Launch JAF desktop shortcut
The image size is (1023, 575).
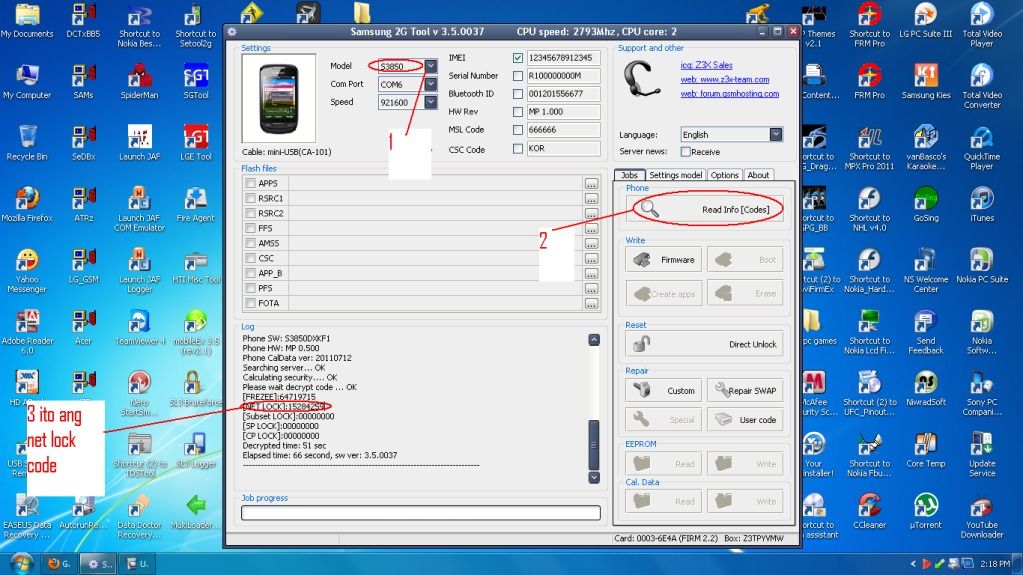[140, 142]
